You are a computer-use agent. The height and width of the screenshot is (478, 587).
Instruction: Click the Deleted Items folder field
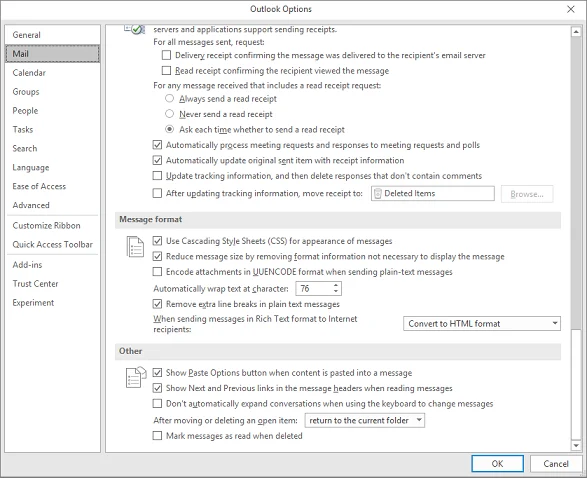tap(433, 194)
